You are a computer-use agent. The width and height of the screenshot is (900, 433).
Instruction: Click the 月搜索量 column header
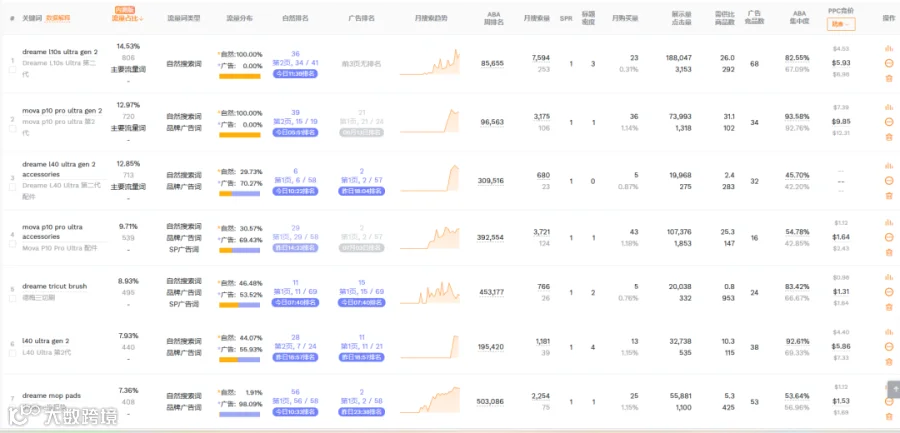click(537, 18)
